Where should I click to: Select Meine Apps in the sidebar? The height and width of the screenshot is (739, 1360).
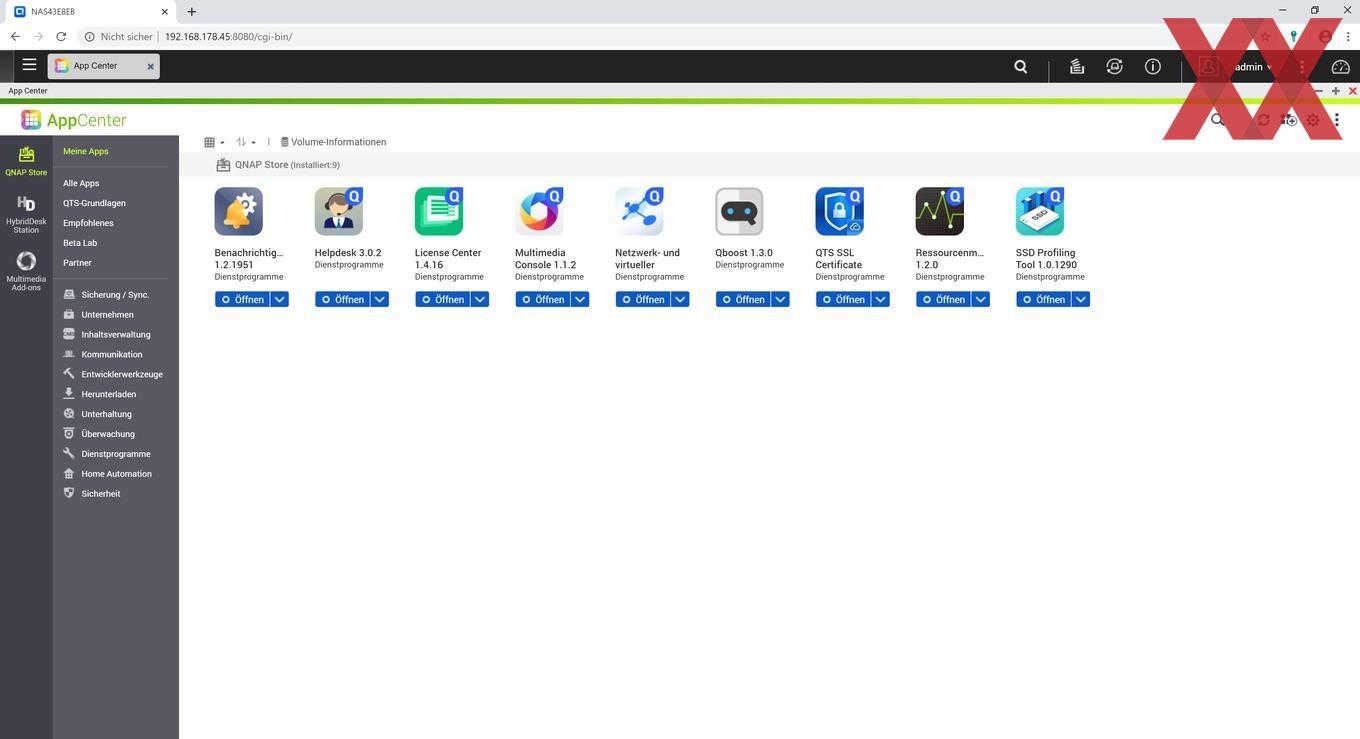86,151
